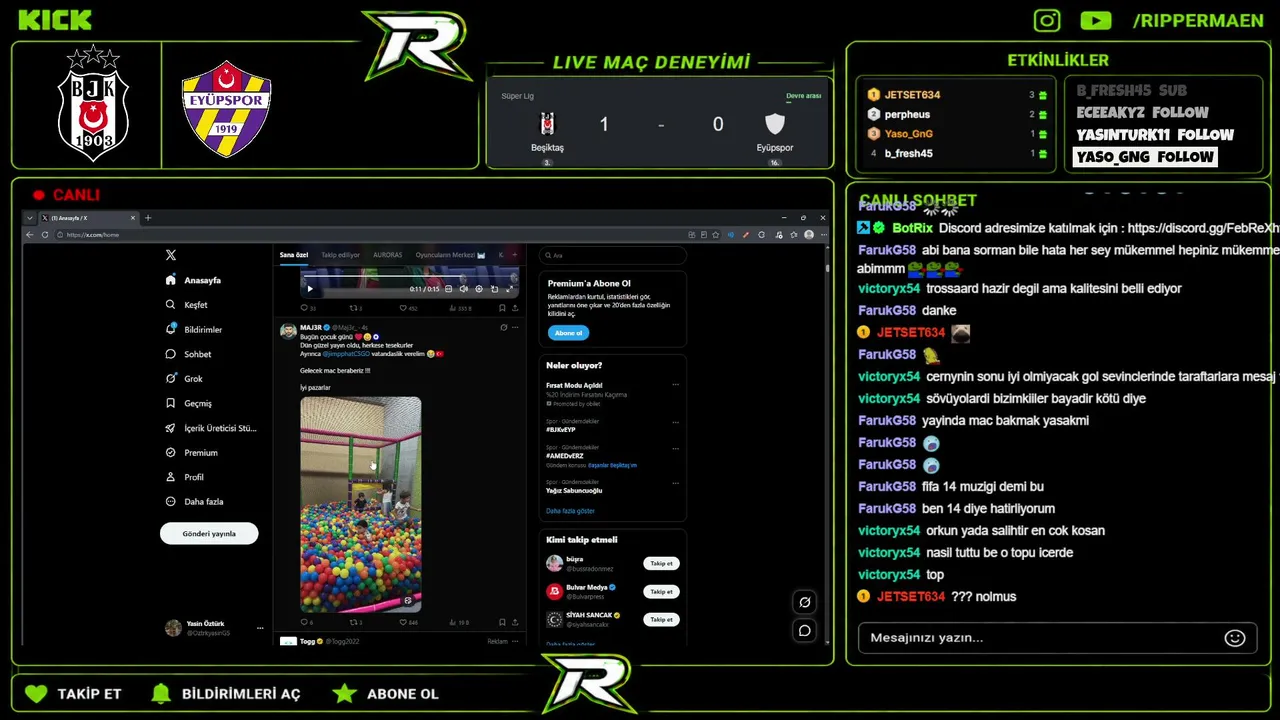Seek on the video progress bar
The width and height of the screenshot is (1280, 720).
pyautogui.click(x=410, y=277)
